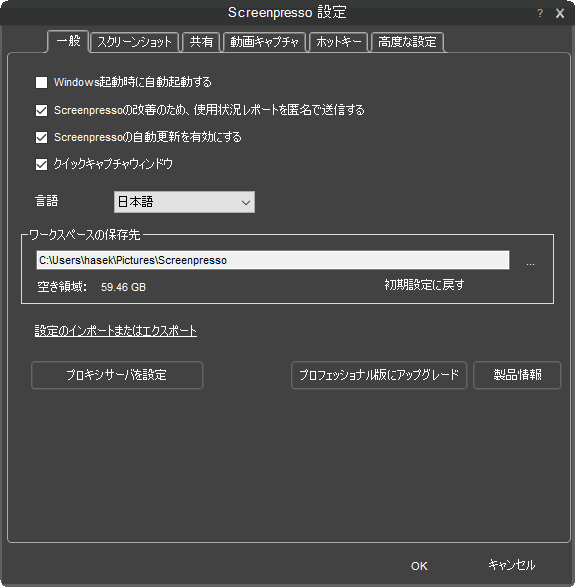Disable the クイックキャプチャウィンドウ checkbox
This screenshot has width=575, height=587.
[x=42, y=164]
